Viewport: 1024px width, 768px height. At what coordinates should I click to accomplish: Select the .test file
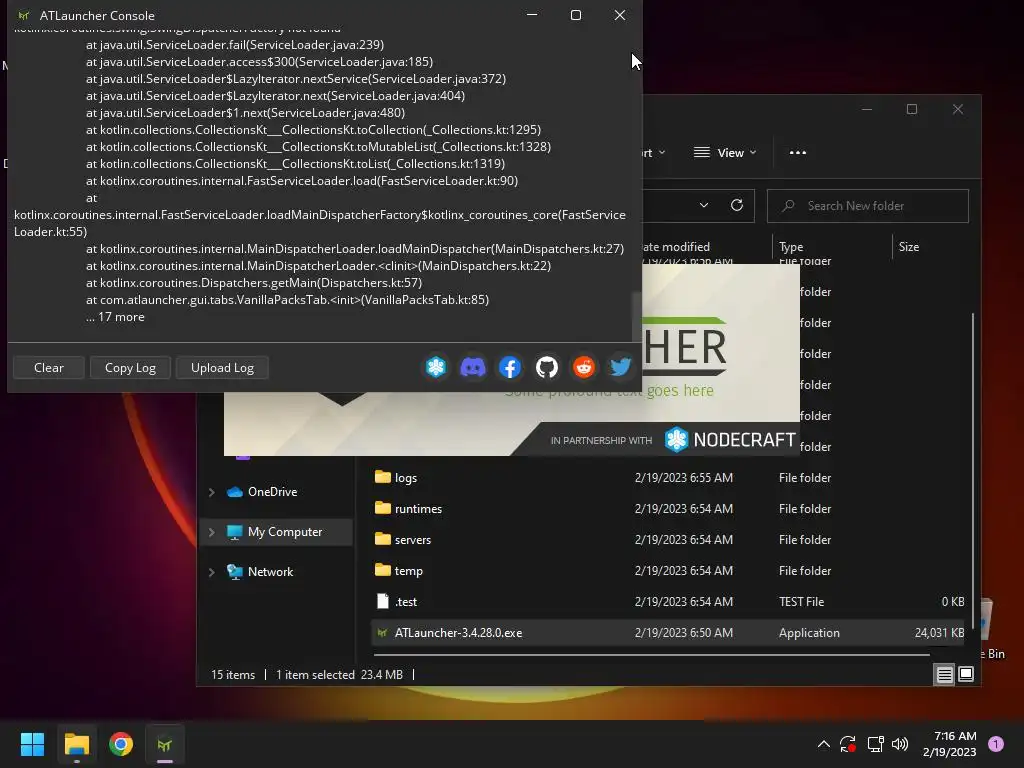pyautogui.click(x=667, y=601)
